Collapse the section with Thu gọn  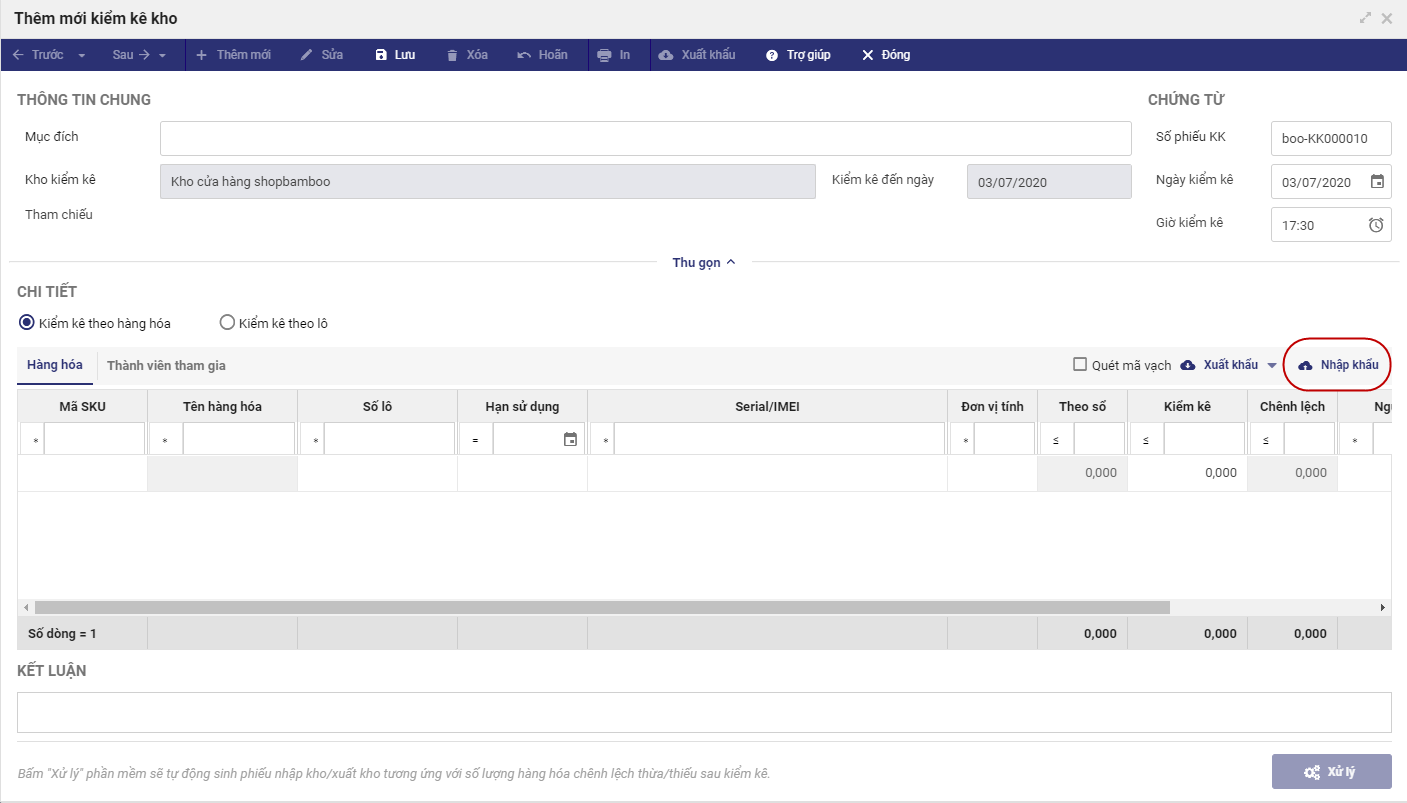704,262
